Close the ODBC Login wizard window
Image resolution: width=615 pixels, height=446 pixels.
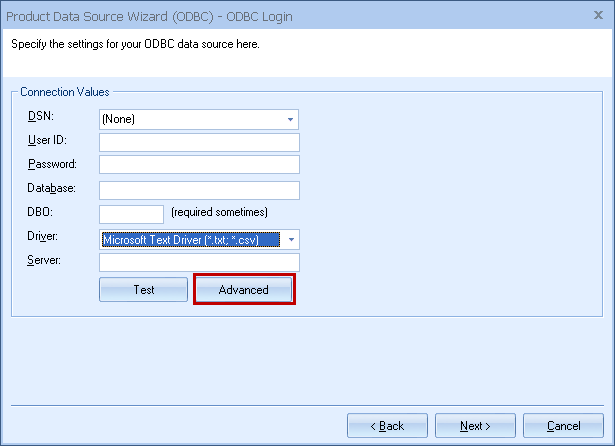click(596, 13)
